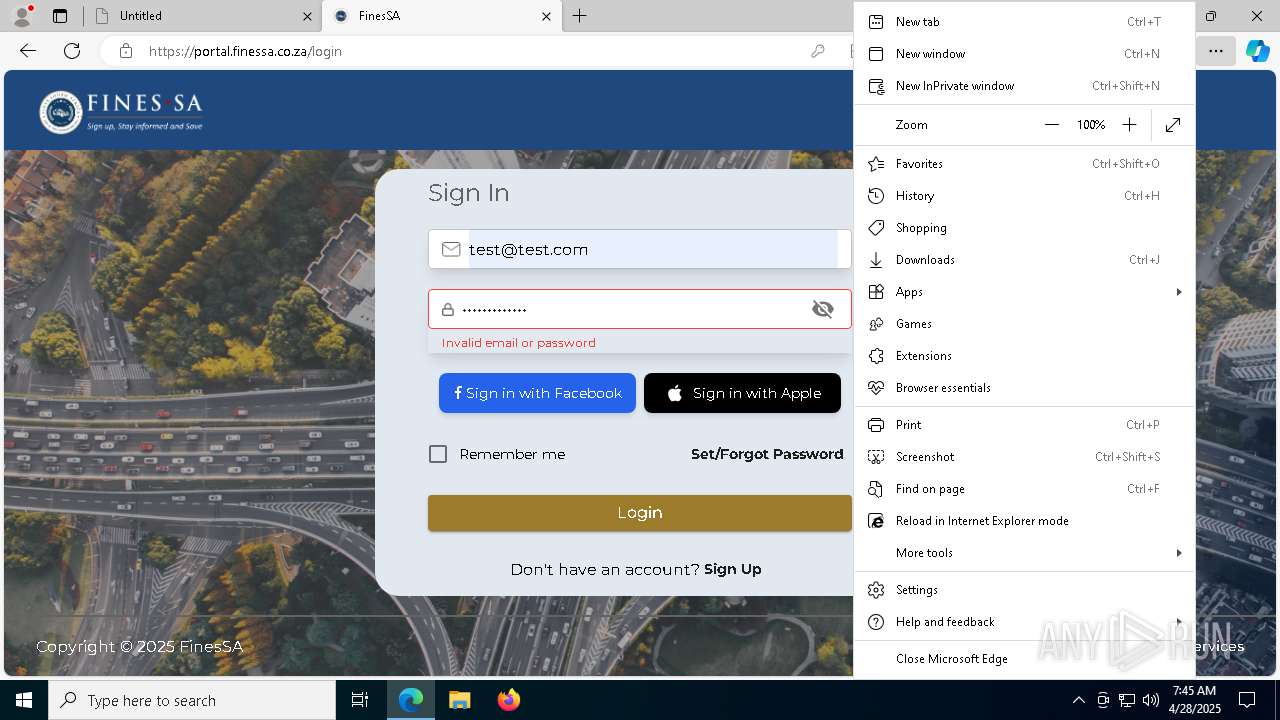The width and height of the screenshot is (1280, 720).
Task: Click Microsoft Edge taskbar icon
Action: click(411, 700)
